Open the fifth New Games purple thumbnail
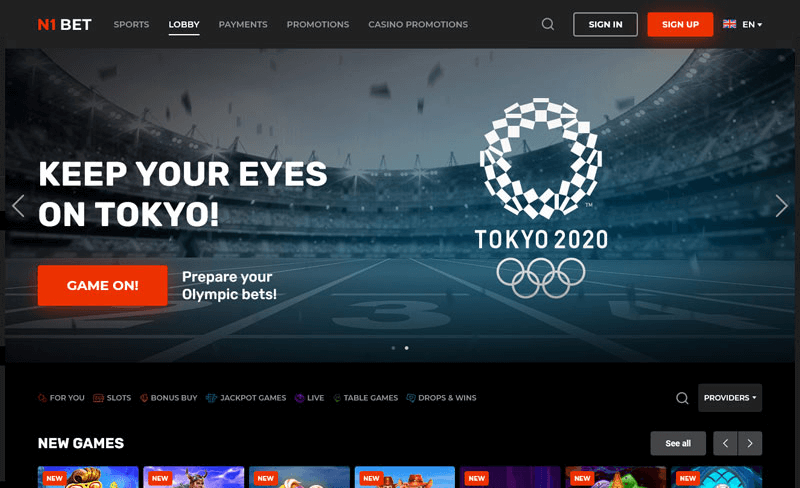The height and width of the screenshot is (488, 800). click(x=510, y=477)
